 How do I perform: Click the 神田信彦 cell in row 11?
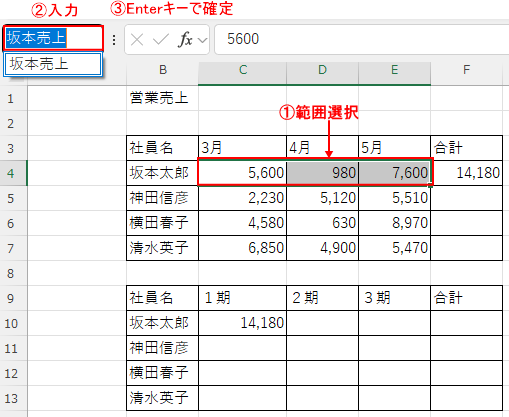pyautogui.click(x=163, y=348)
